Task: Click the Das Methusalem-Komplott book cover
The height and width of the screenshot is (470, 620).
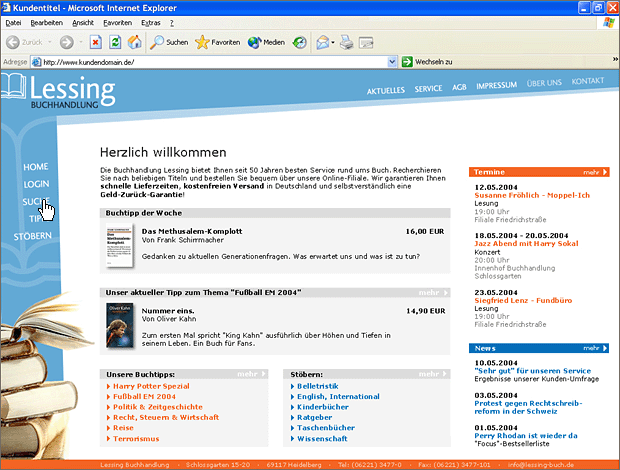Action: [119, 246]
